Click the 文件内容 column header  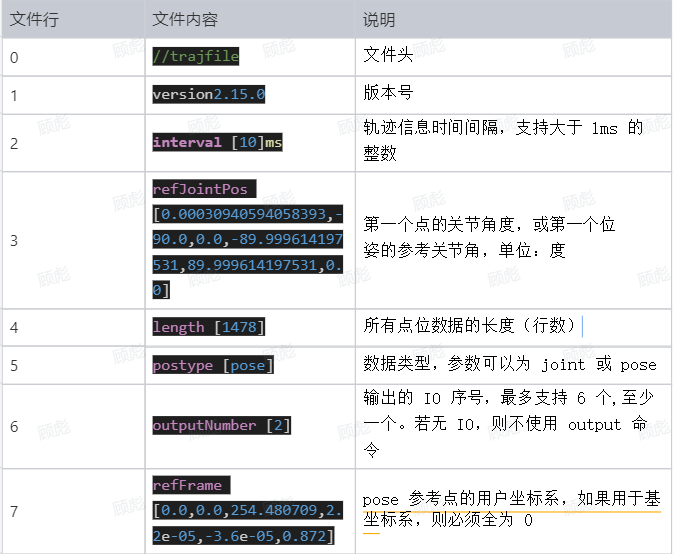185,19
